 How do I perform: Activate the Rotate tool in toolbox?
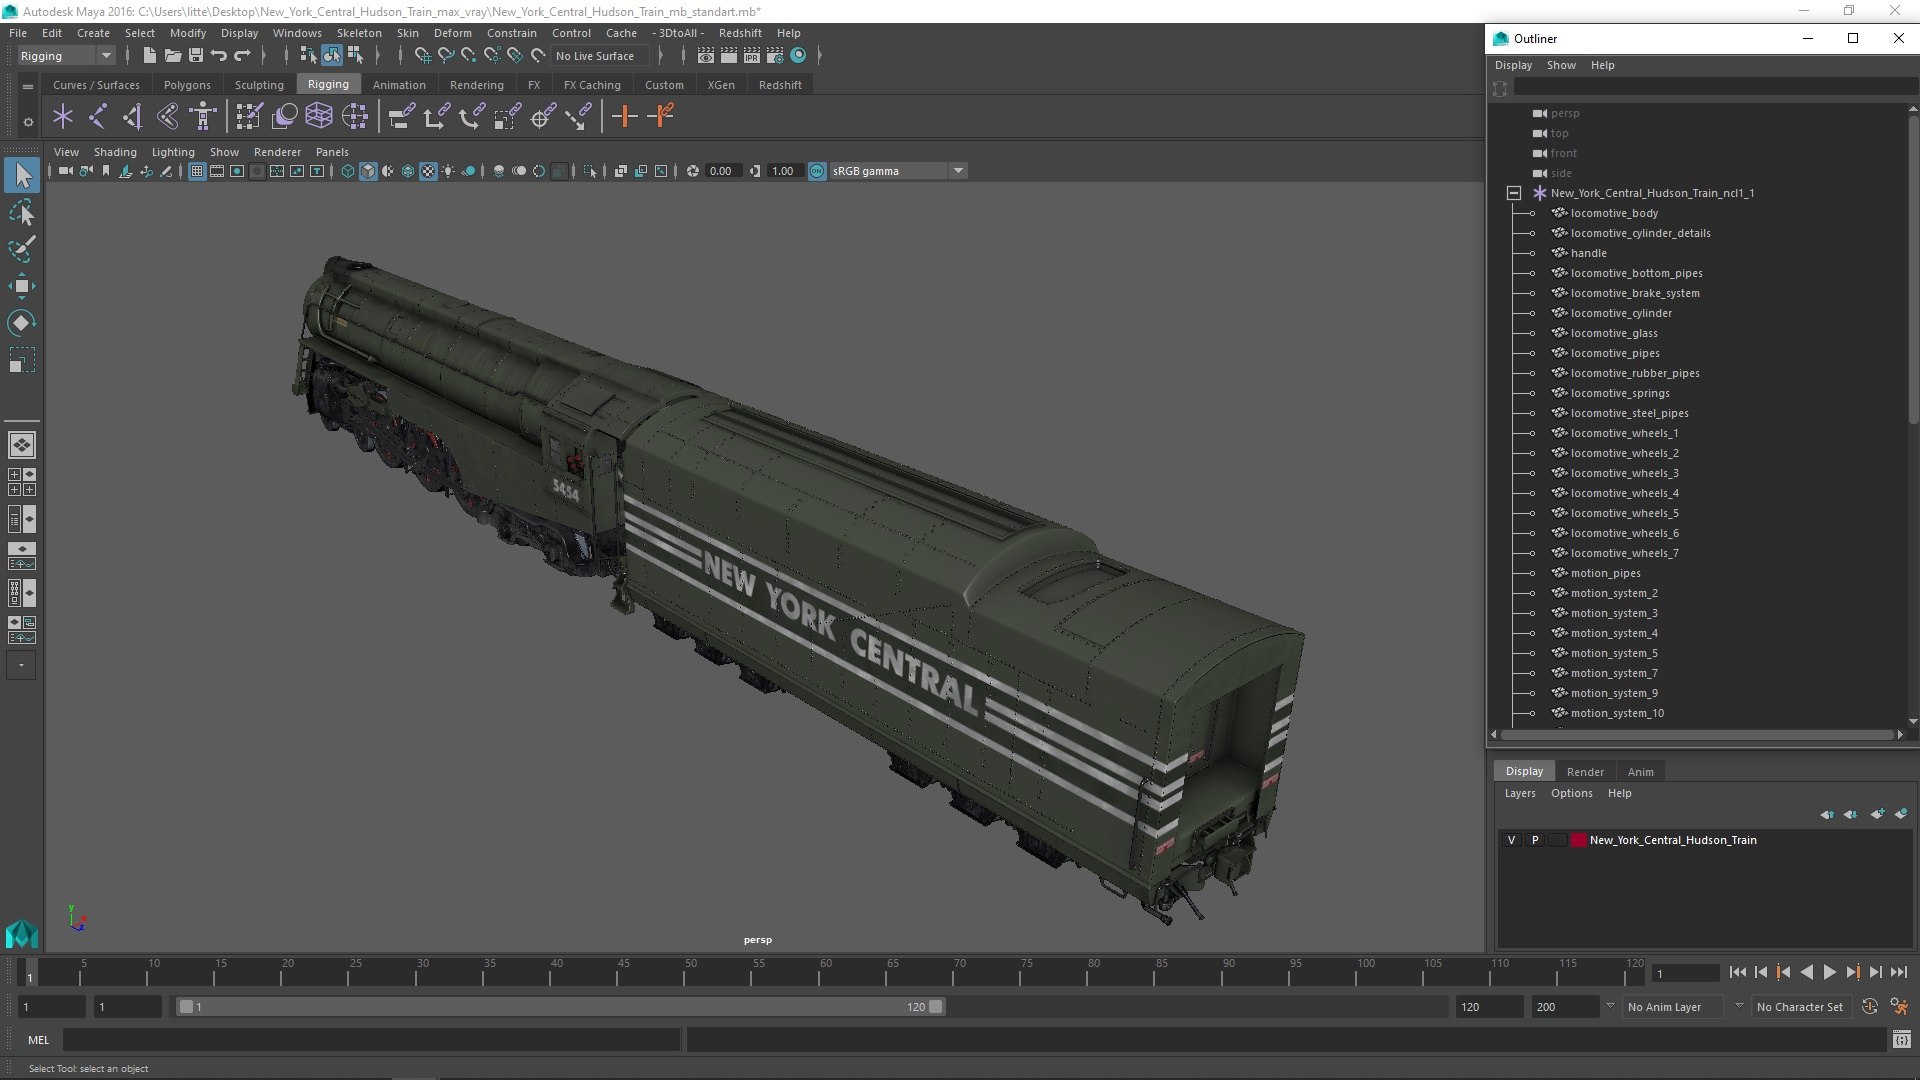pyautogui.click(x=22, y=323)
